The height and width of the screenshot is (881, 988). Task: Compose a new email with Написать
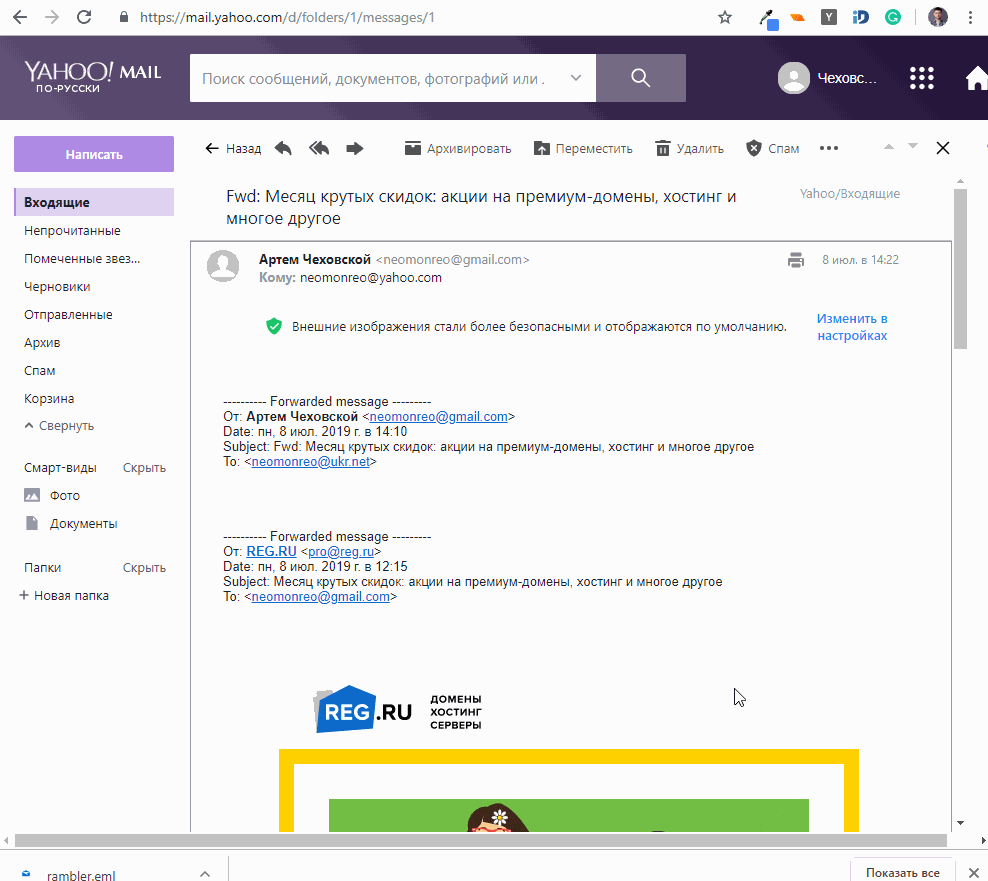[x=94, y=154]
